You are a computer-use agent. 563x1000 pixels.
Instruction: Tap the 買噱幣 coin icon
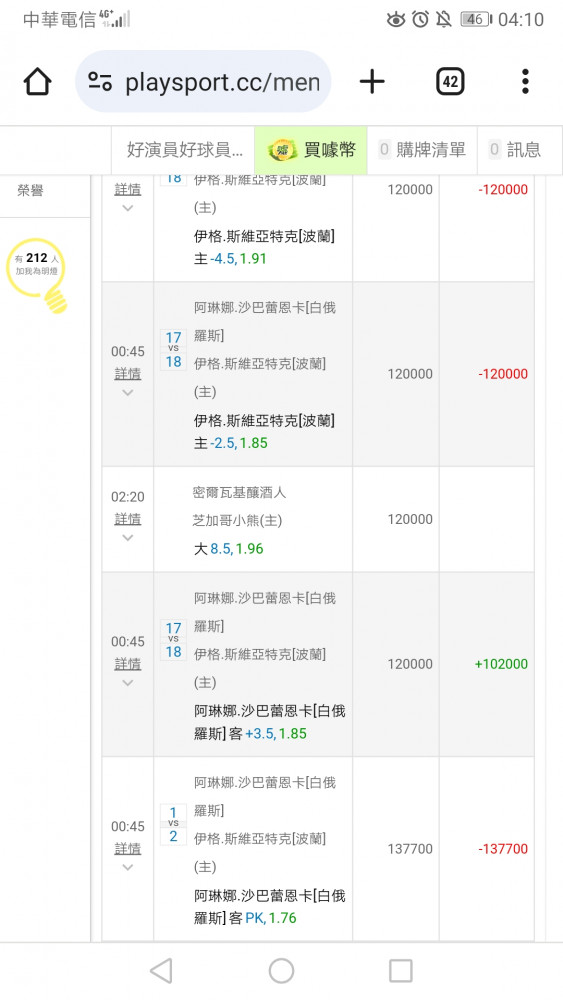[x=282, y=151]
